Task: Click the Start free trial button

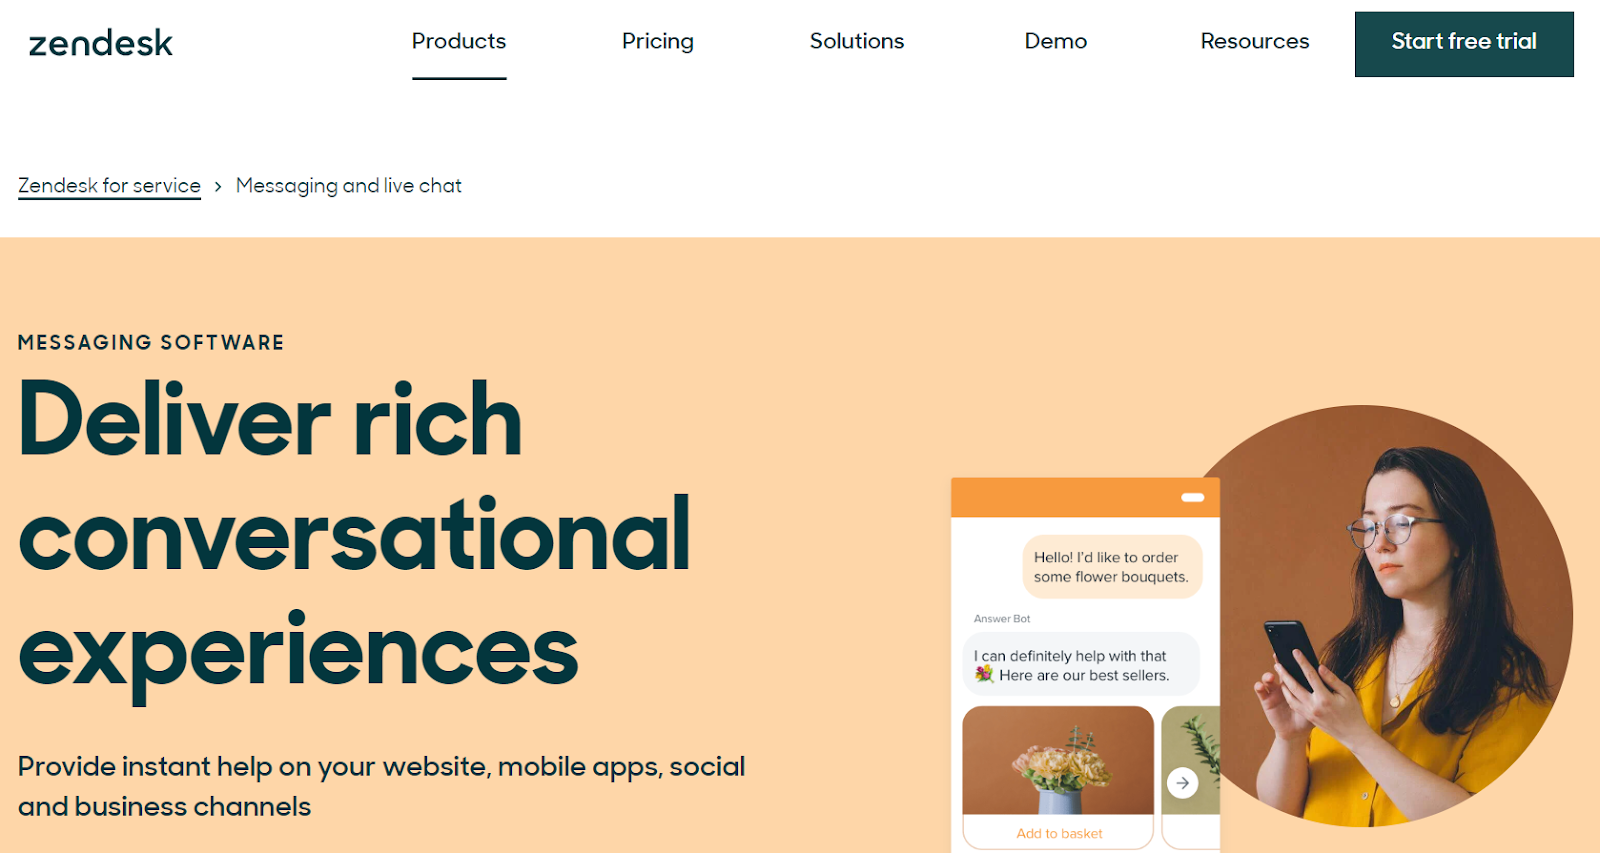Action: 1463,43
